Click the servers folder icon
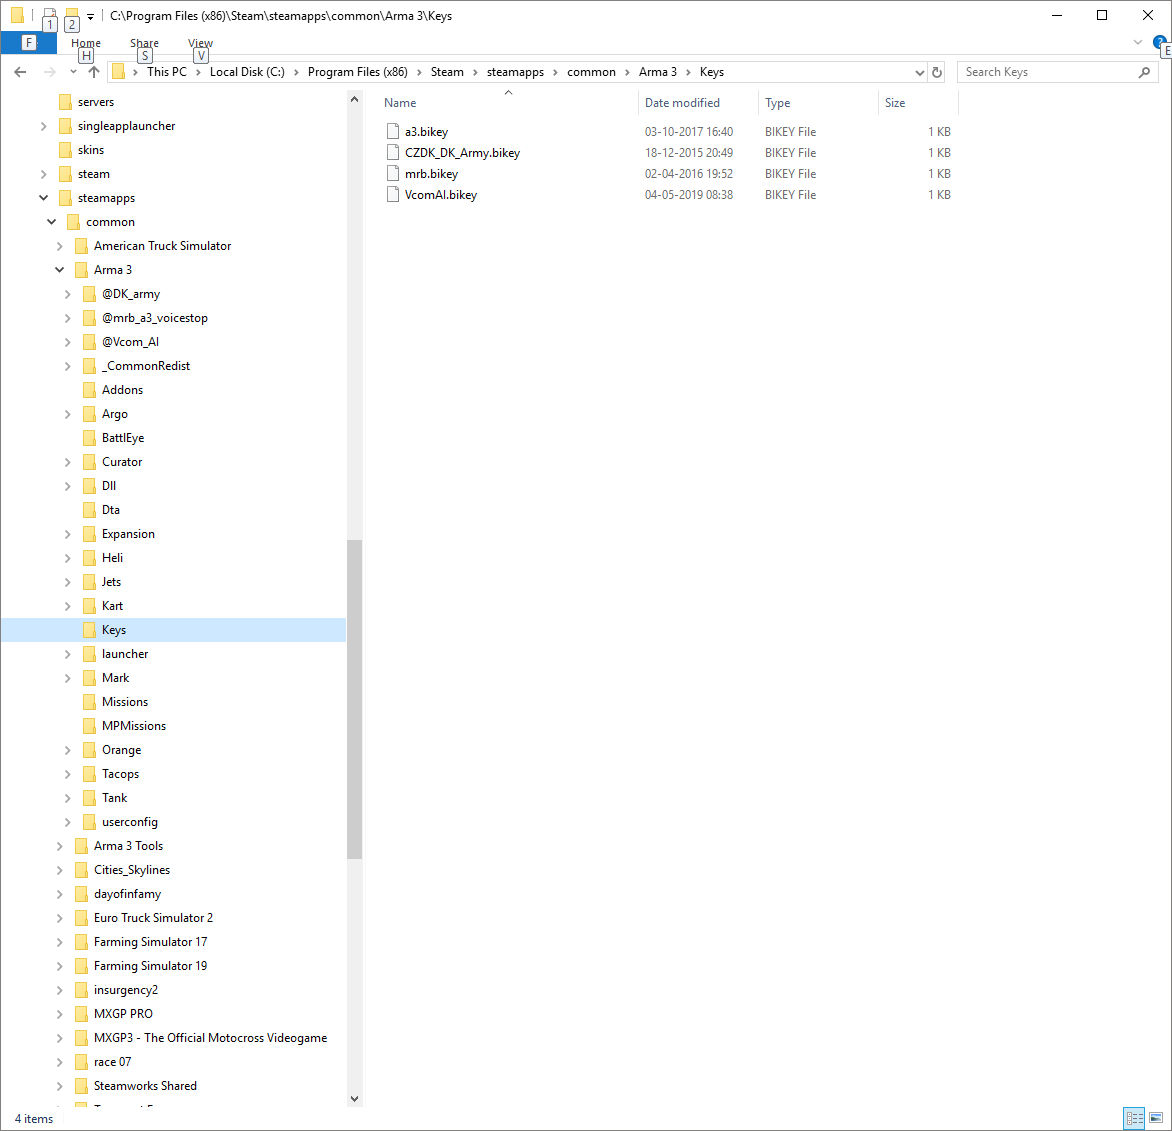Image resolution: width=1172 pixels, height=1131 pixels. click(x=65, y=102)
